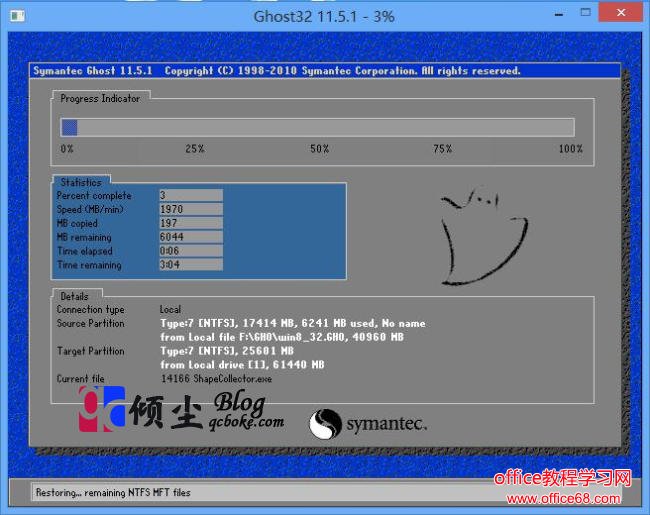Image resolution: width=650 pixels, height=515 pixels.
Task: Click the Percent complete value 3
Action: [191, 195]
